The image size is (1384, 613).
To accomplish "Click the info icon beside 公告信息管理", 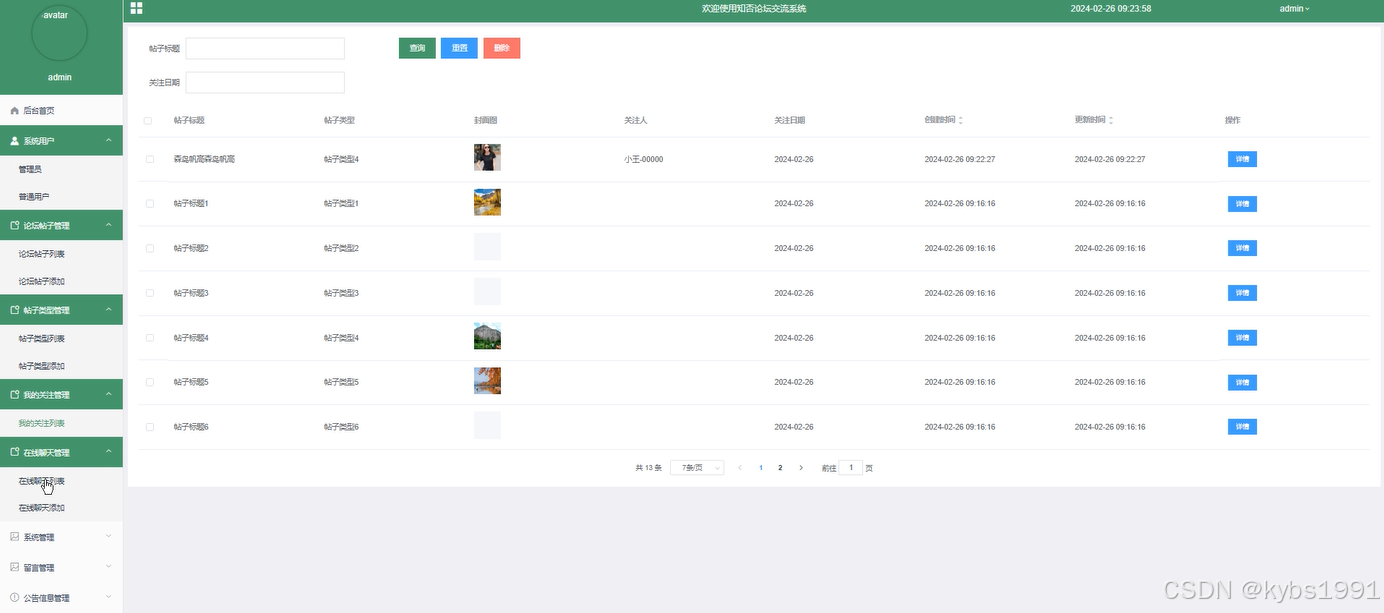I will click(14, 598).
